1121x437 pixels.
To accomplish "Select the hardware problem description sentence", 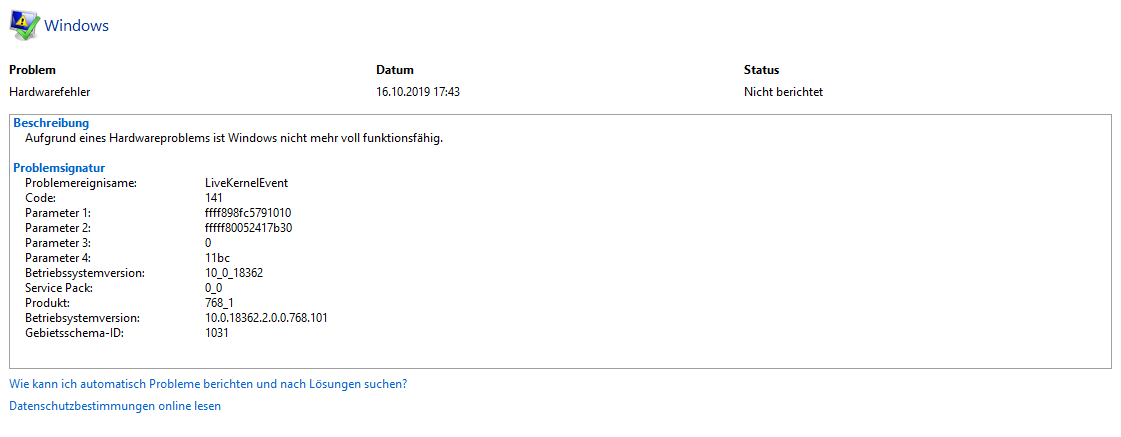I will pyautogui.click(x=234, y=138).
